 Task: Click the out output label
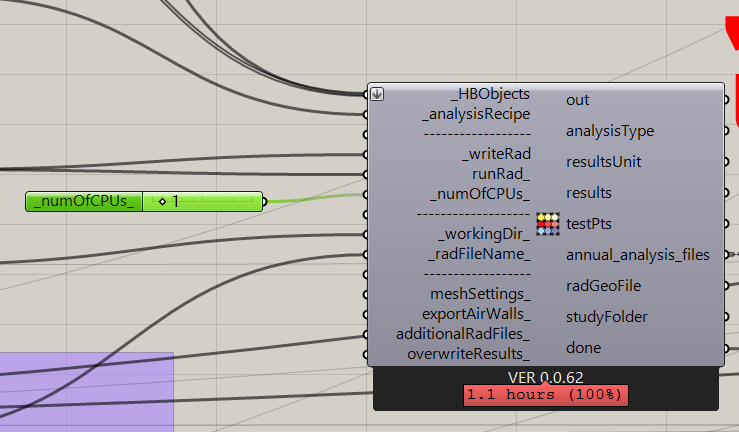[x=577, y=100]
